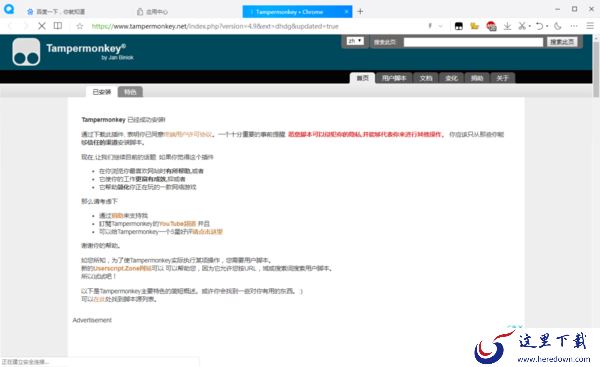Click the search this page button

point(562,42)
